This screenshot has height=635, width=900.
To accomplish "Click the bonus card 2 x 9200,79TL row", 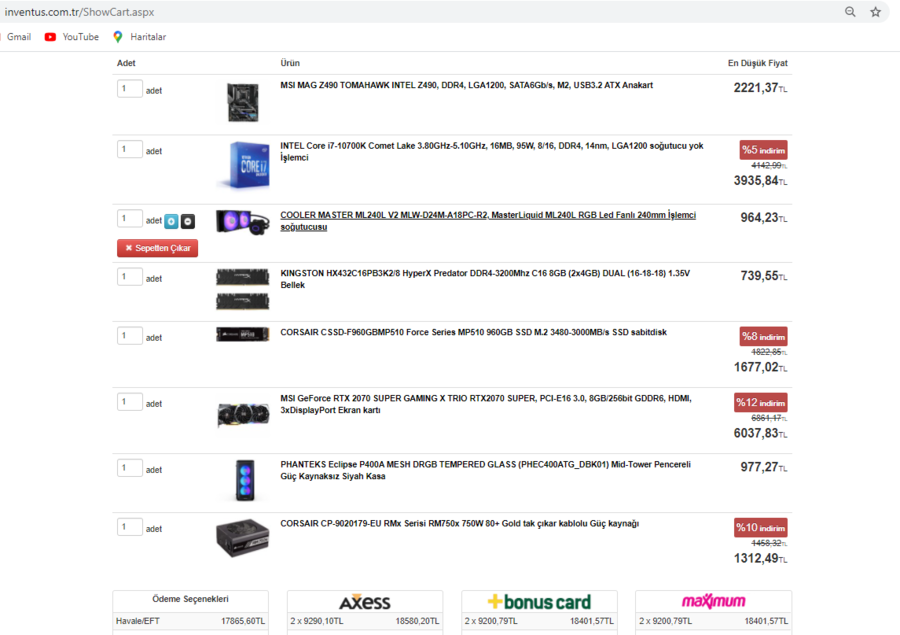I will tap(539, 621).
